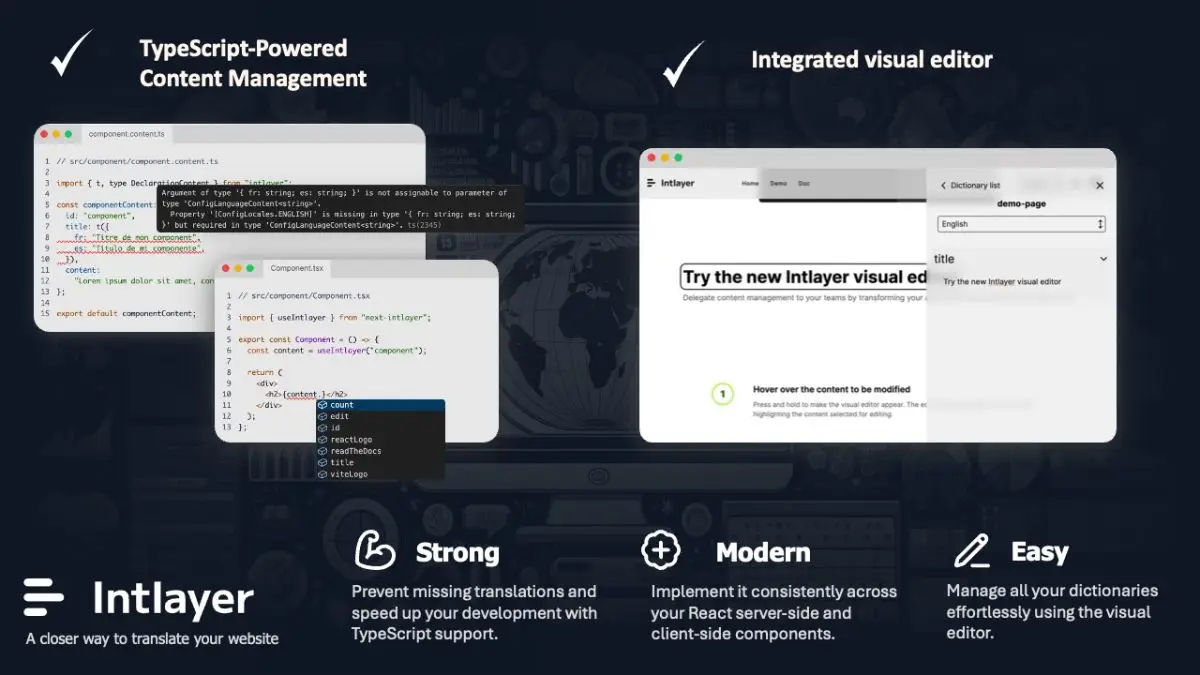Open the English language dropdown
The height and width of the screenshot is (675, 1200).
(x=1021, y=224)
